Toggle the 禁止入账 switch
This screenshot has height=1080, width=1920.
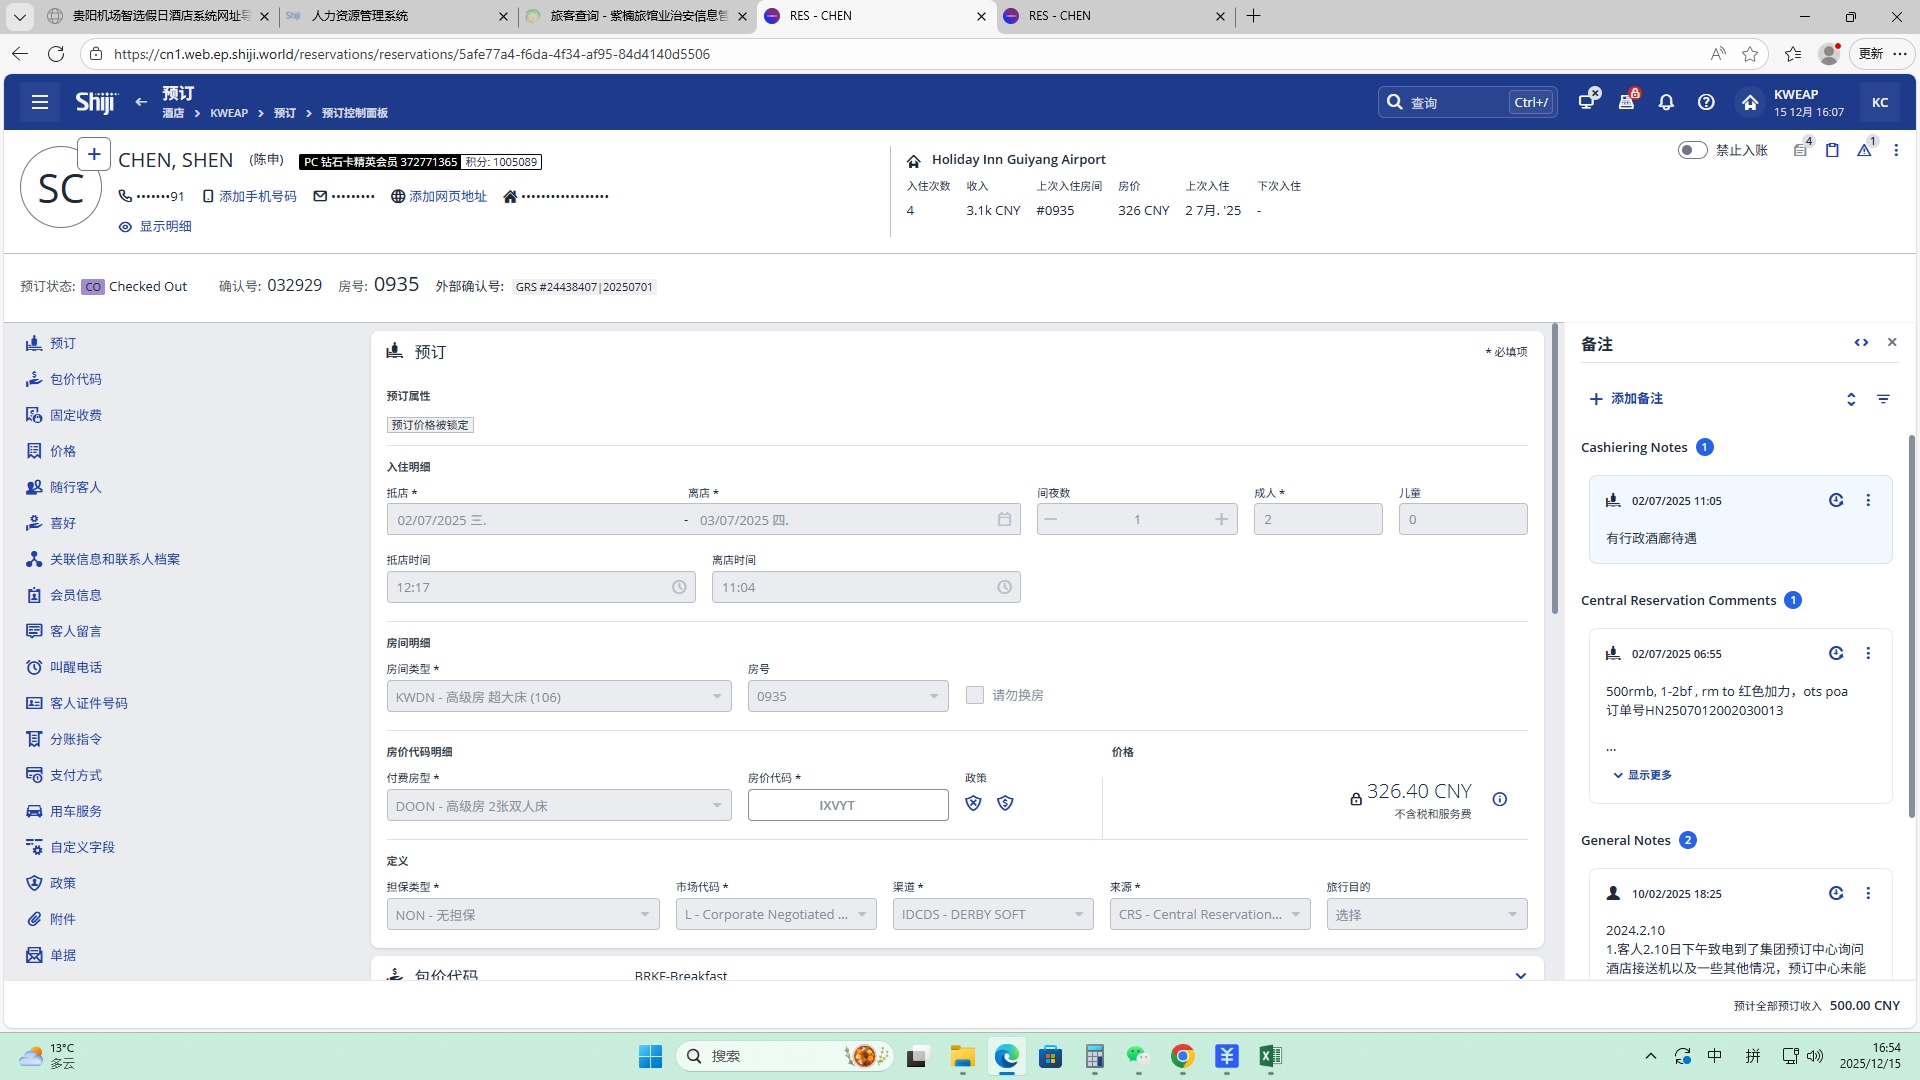pos(1692,150)
